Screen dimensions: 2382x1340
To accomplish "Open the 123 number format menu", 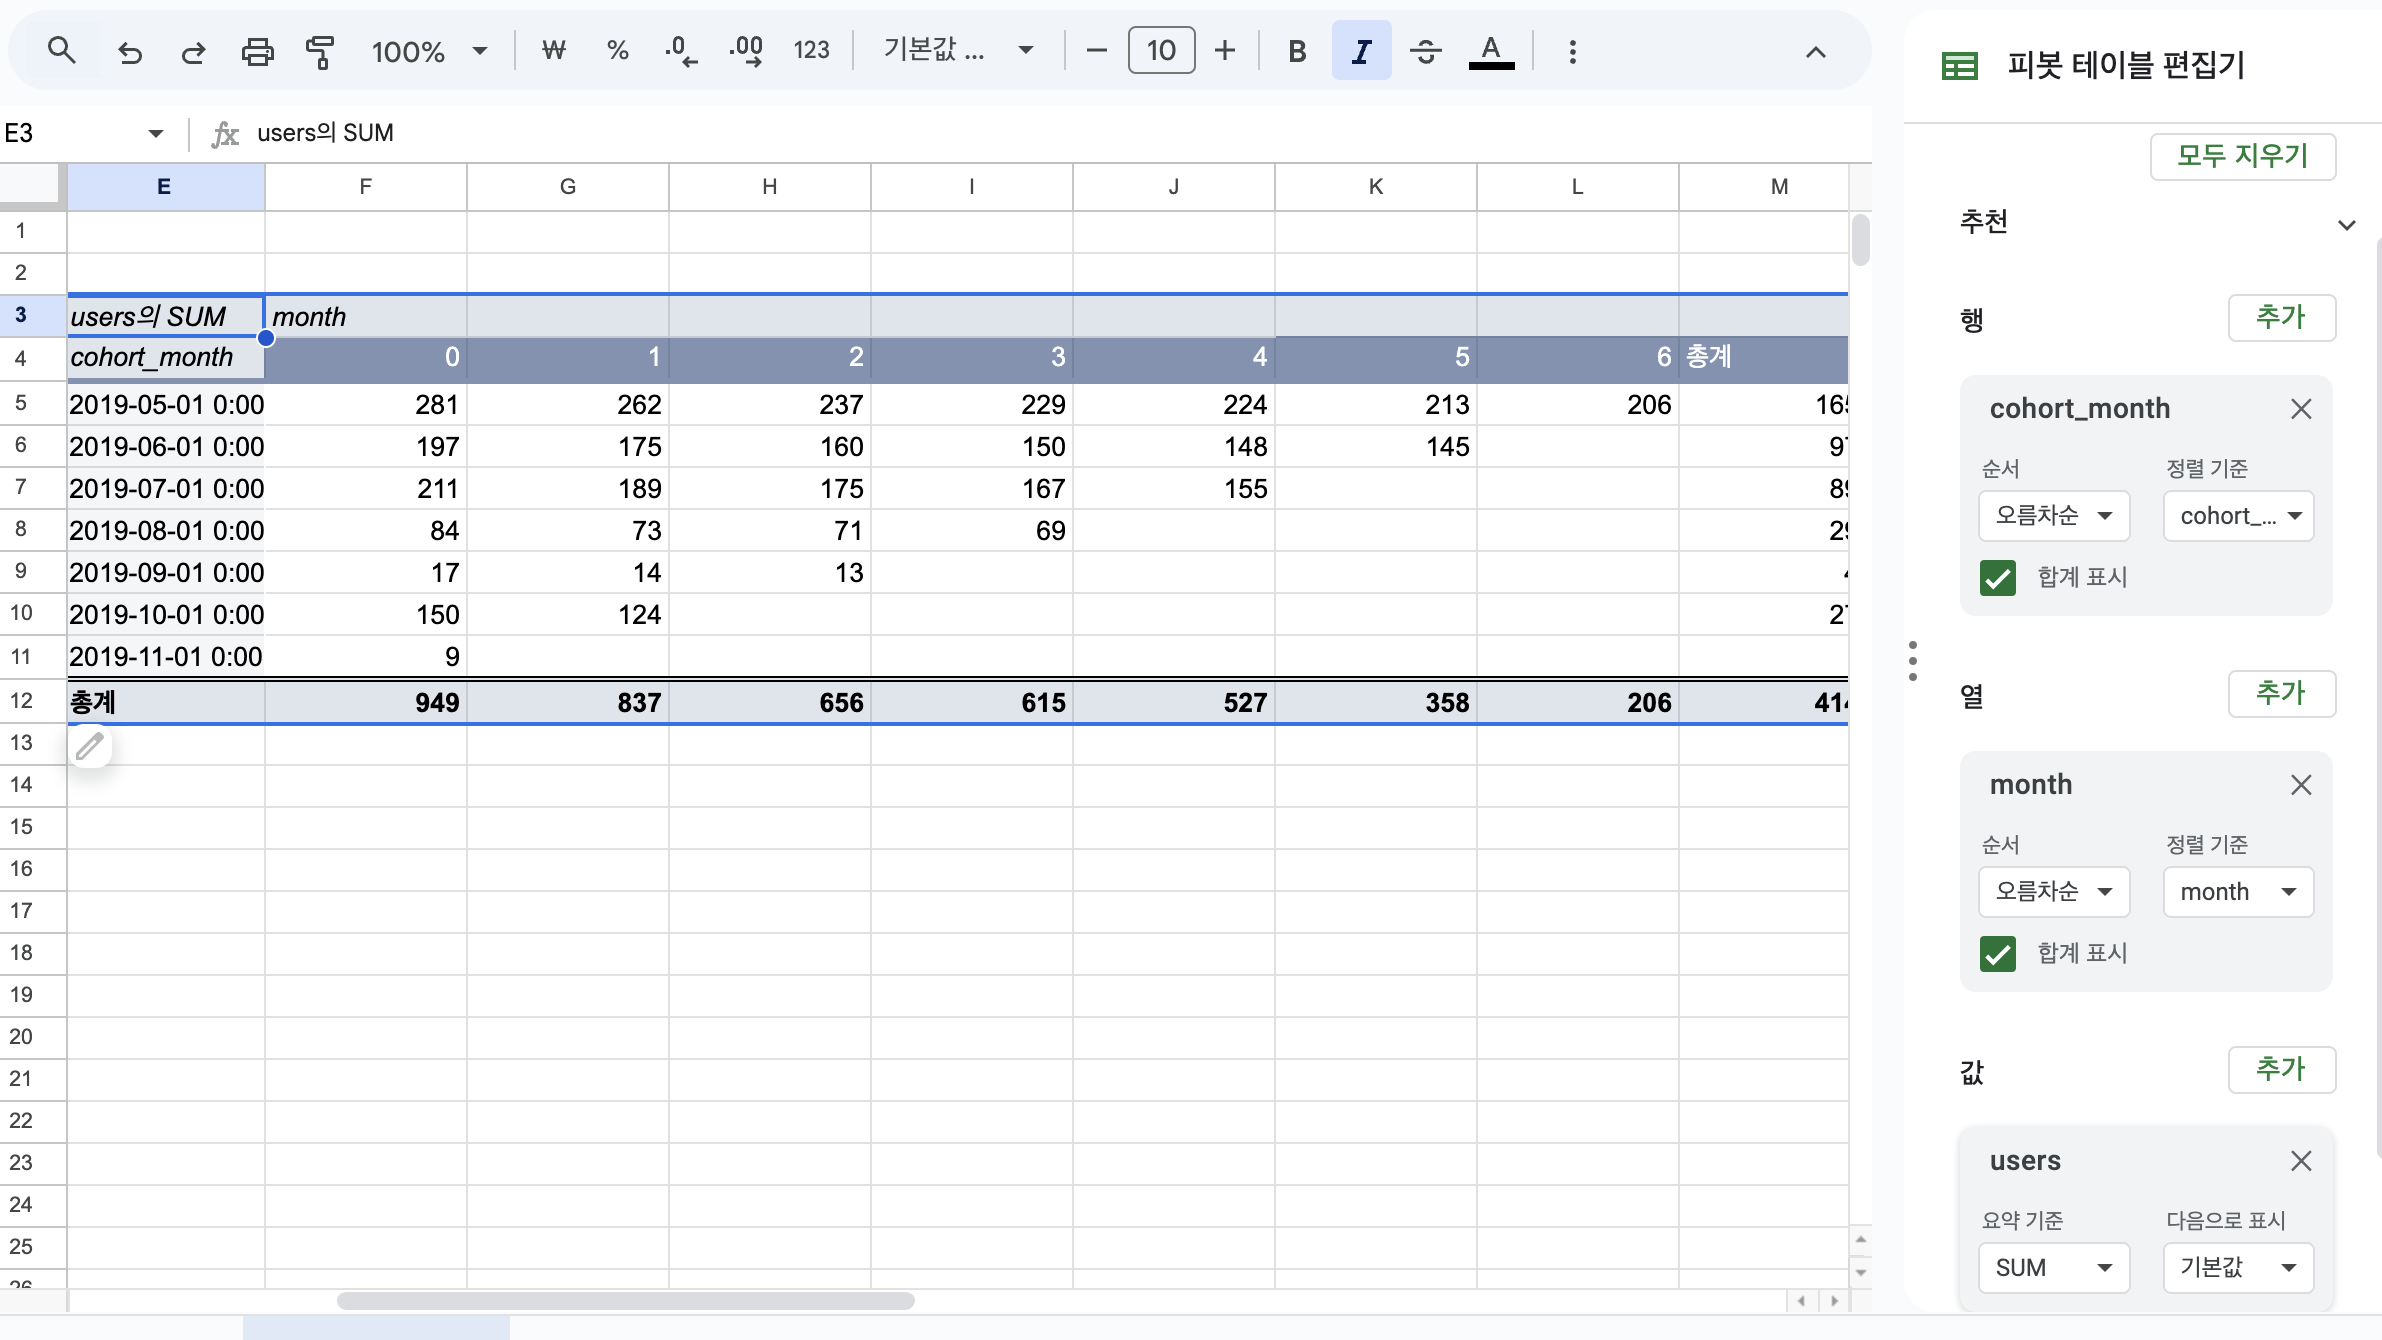I will 811,51.
